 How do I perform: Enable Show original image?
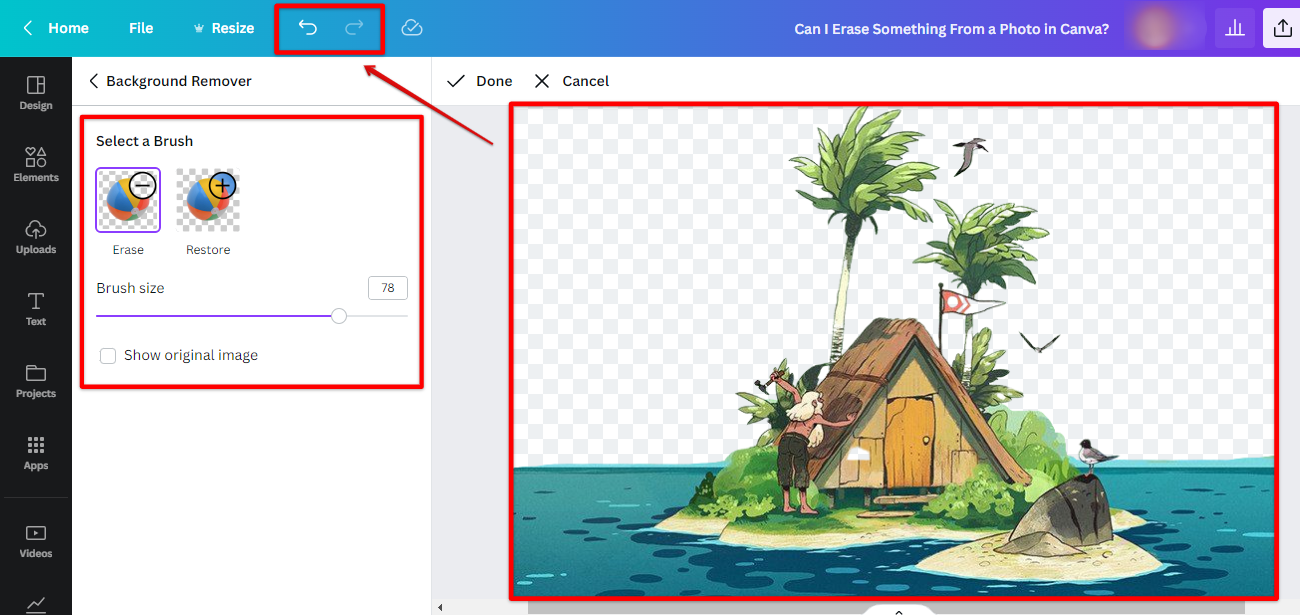(107, 355)
